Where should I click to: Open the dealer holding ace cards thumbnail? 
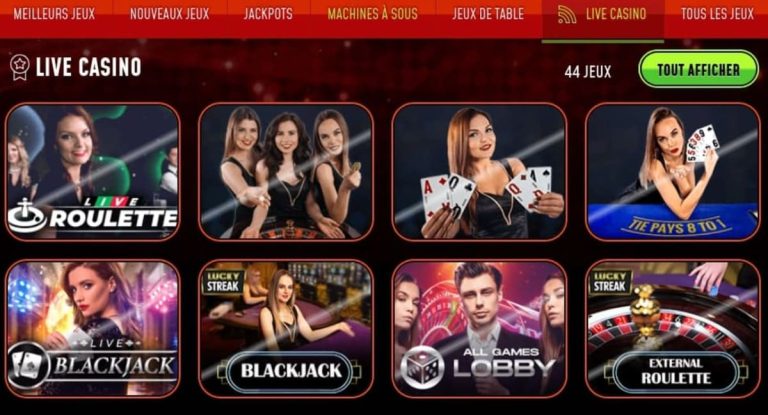479,172
